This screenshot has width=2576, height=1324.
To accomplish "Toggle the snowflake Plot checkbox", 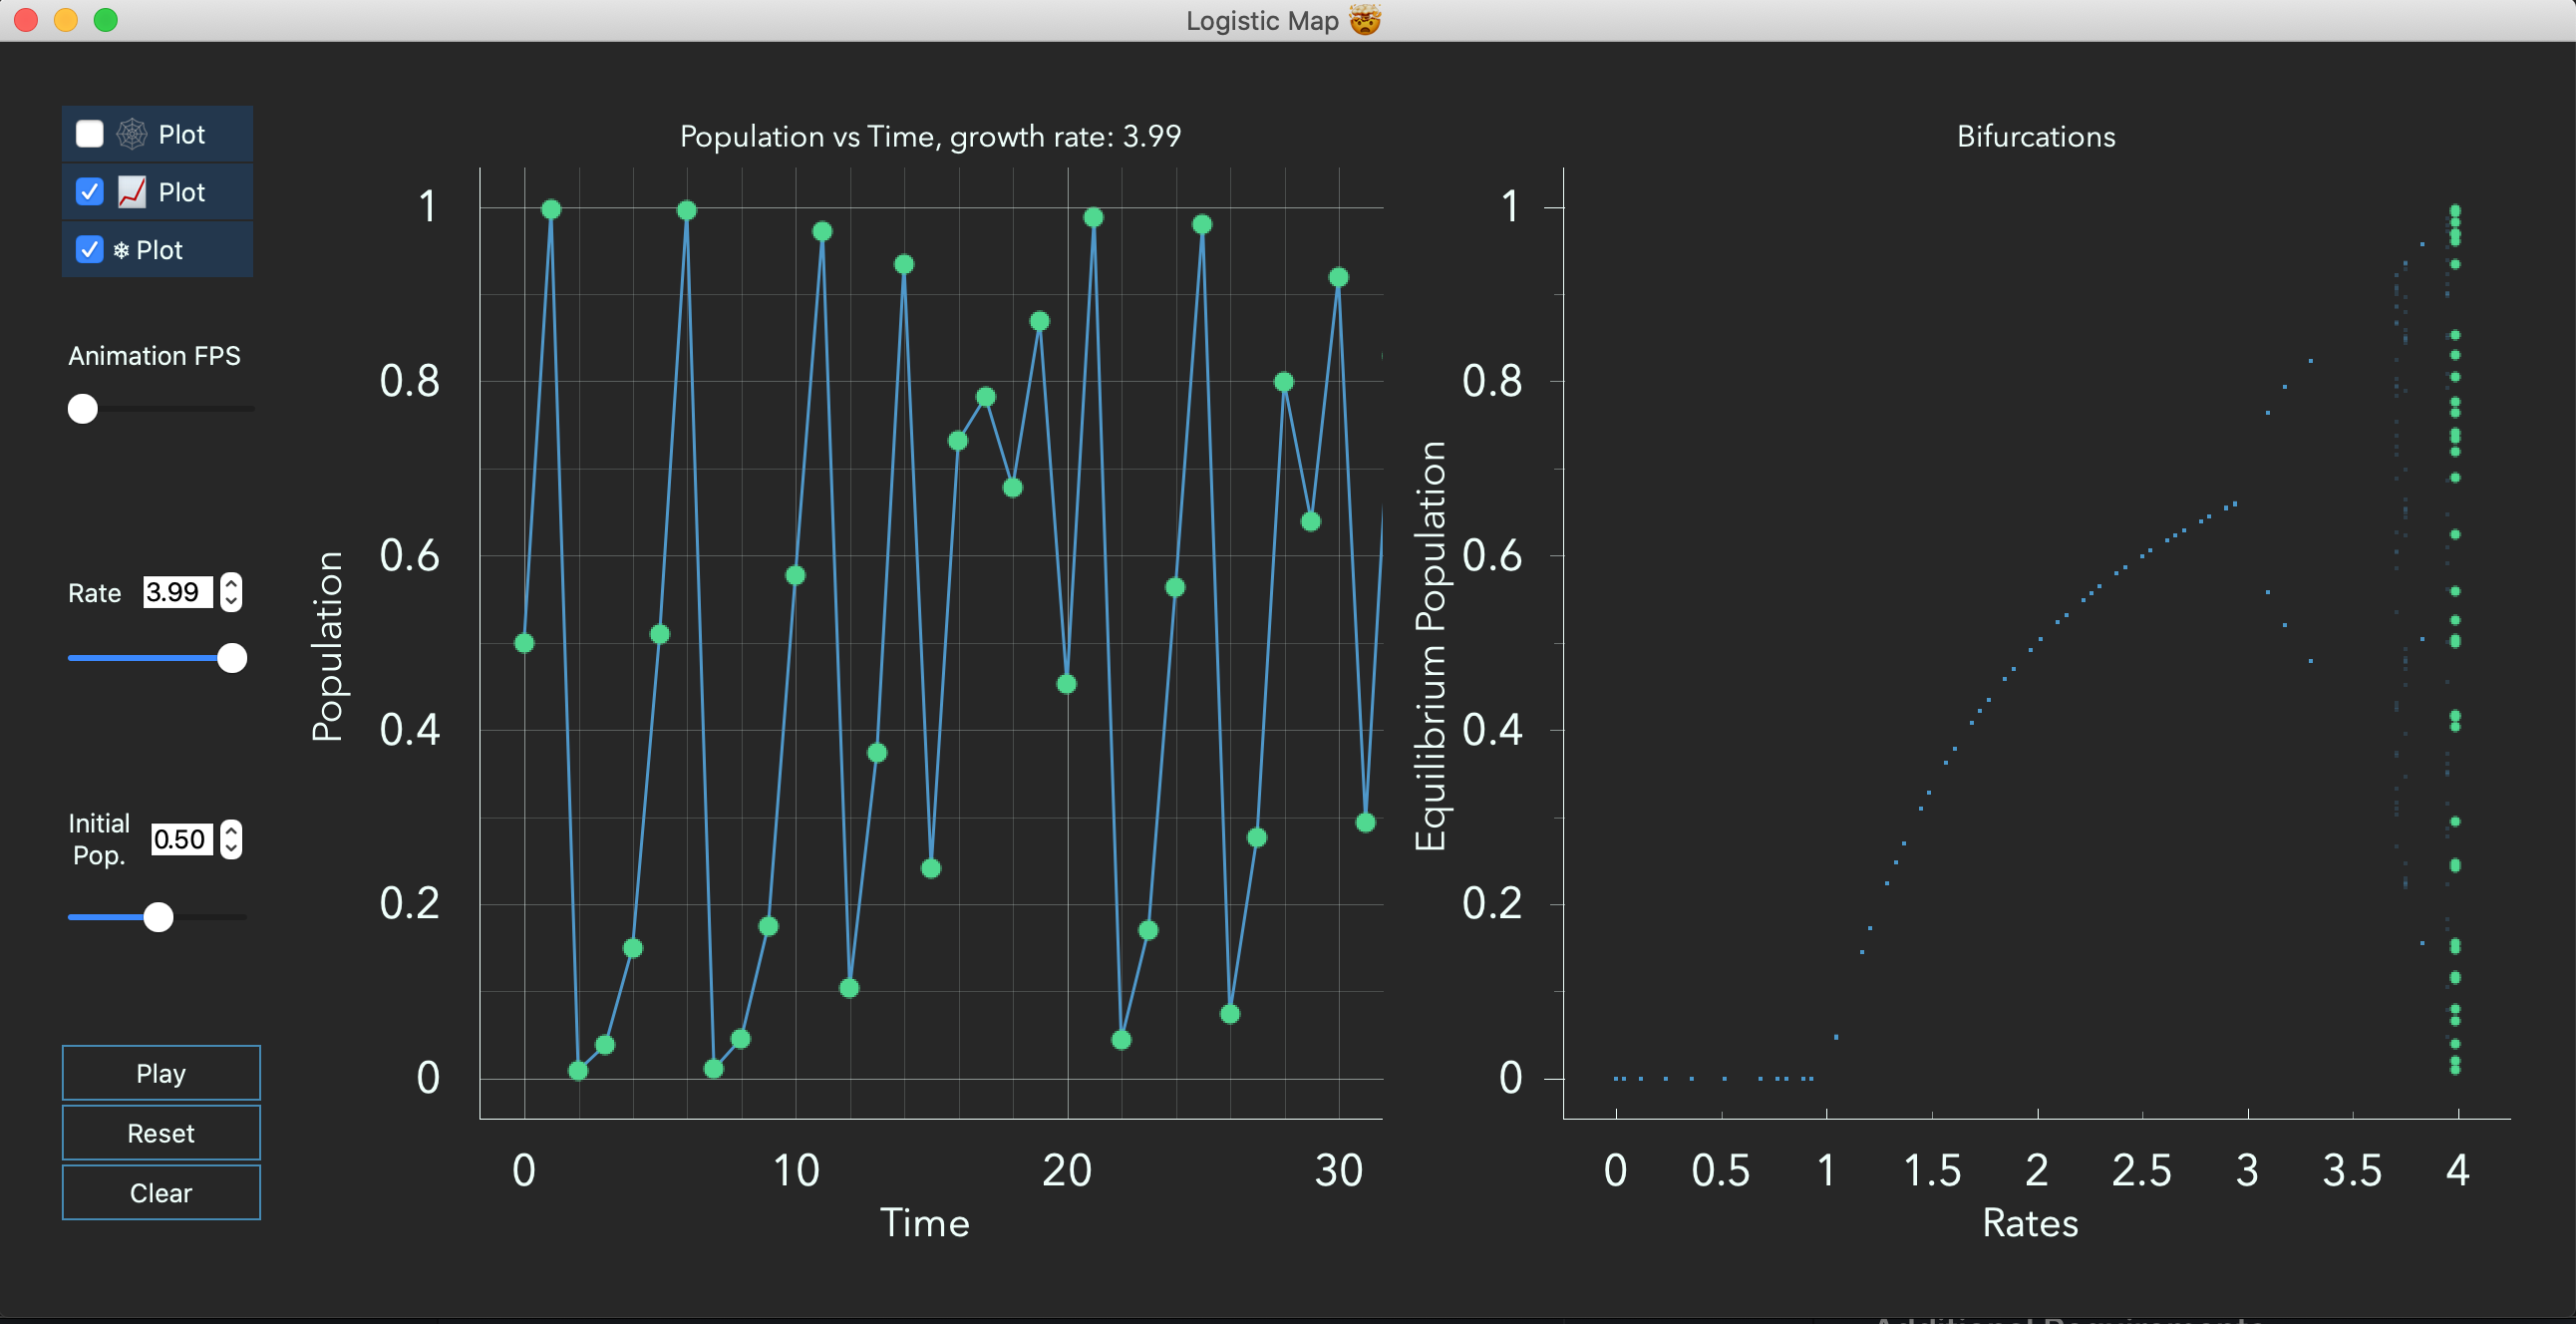I will pos(90,250).
